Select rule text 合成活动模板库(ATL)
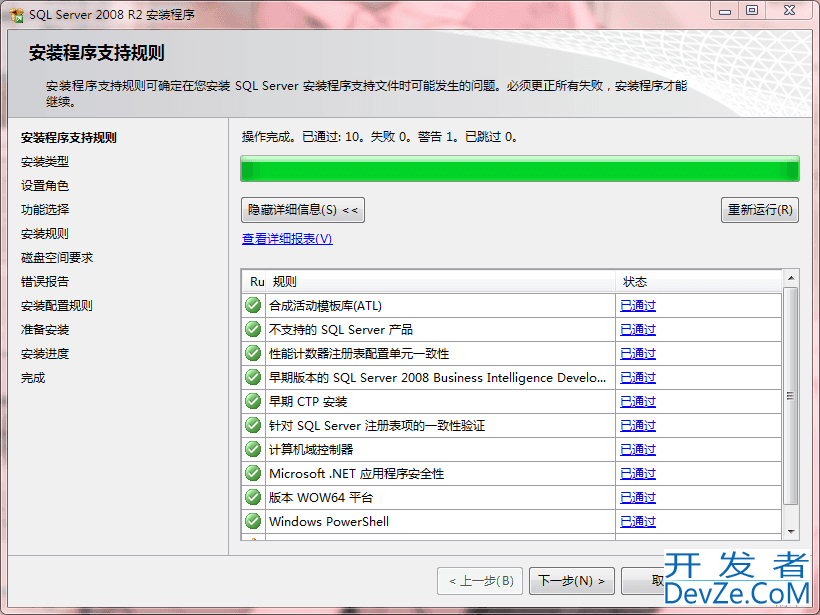Screen dimensions: 820x615 pyautogui.click(x=325, y=305)
